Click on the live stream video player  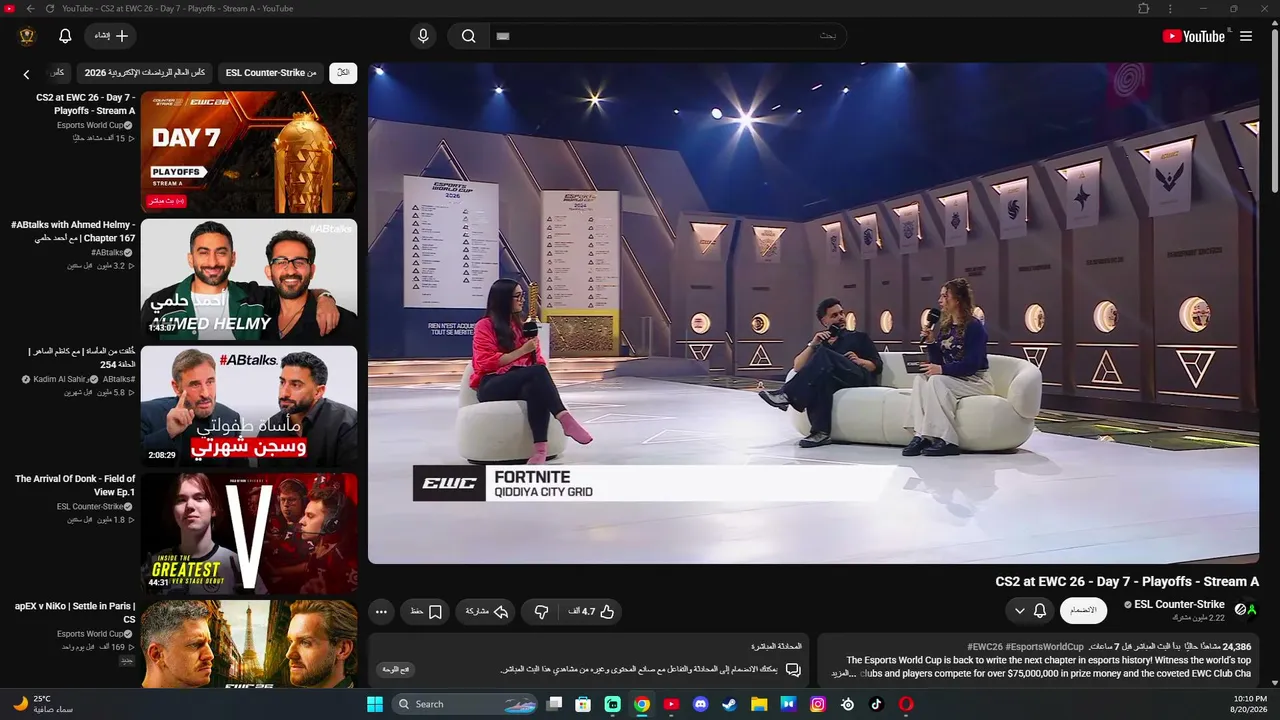813,313
